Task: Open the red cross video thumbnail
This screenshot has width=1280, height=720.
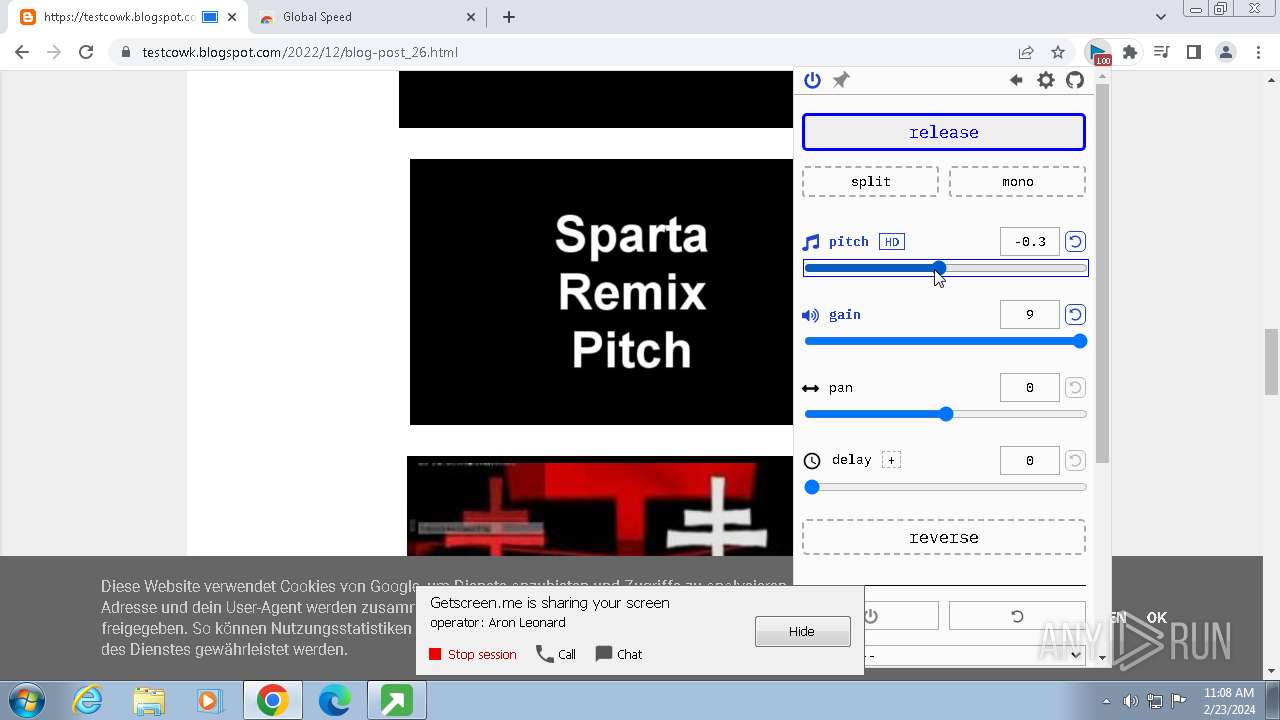Action: point(600,506)
